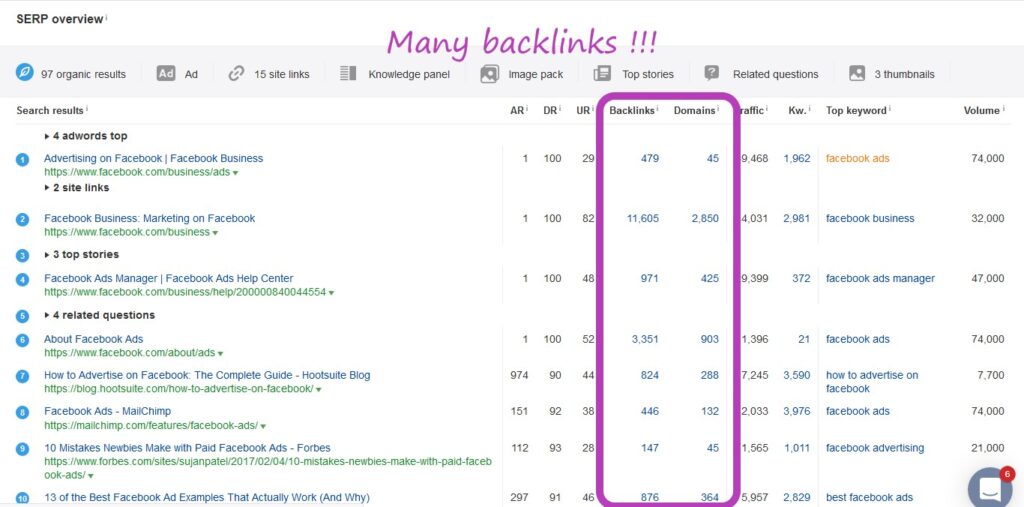Open Facebook Business: Marketing on Facebook link
Image resolution: width=1024 pixels, height=507 pixels.
(x=150, y=218)
